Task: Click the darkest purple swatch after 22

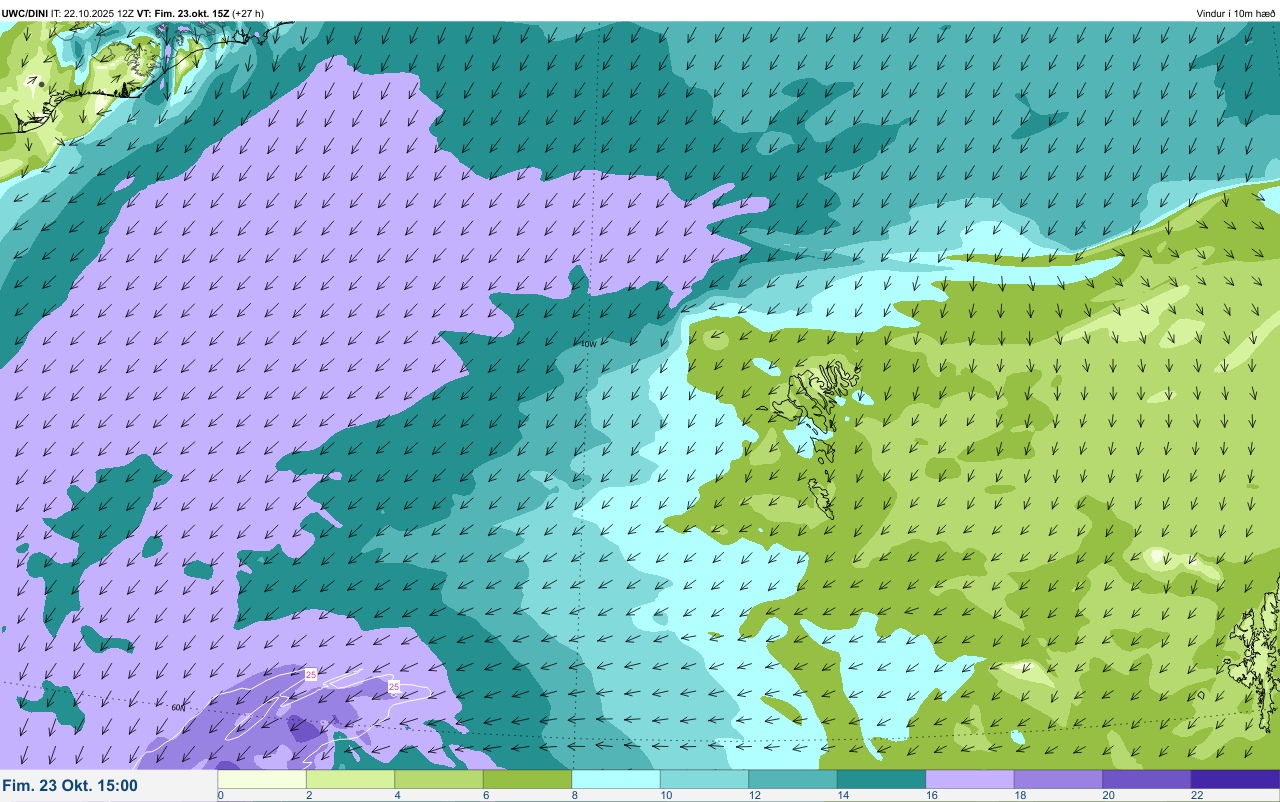Action: coord(1235,779)
